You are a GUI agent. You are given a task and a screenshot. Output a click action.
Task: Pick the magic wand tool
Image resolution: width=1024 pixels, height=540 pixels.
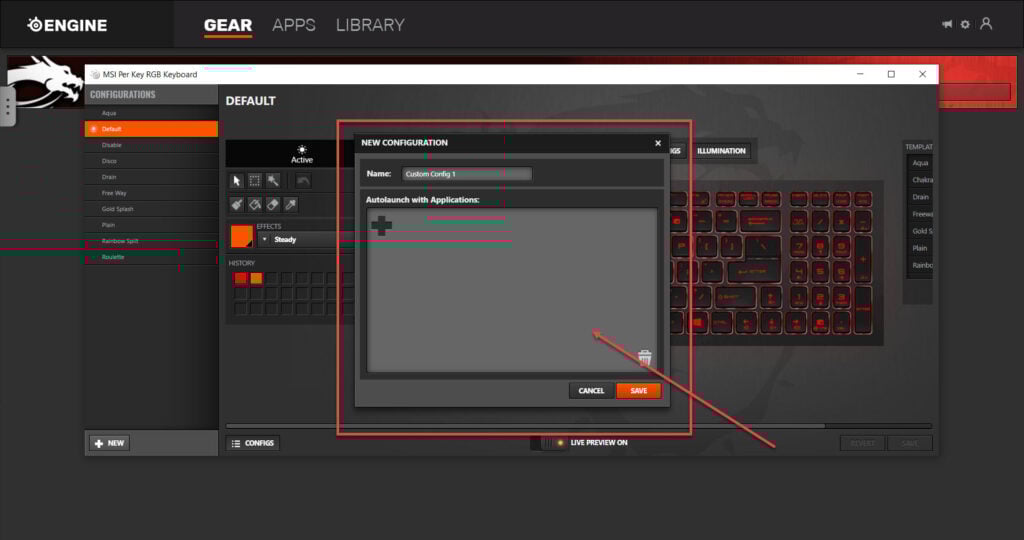point(273,181)
